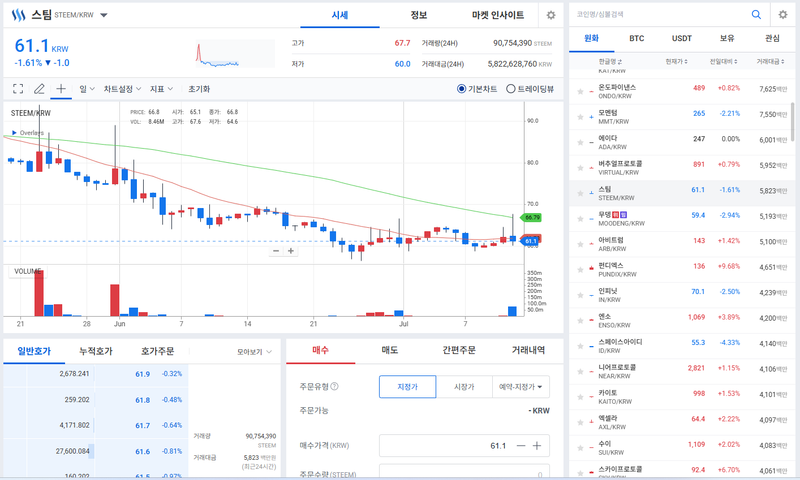Increase the buy price with plus stepper
The height and width of the screenshot is (480, 800).
(537, 446)
